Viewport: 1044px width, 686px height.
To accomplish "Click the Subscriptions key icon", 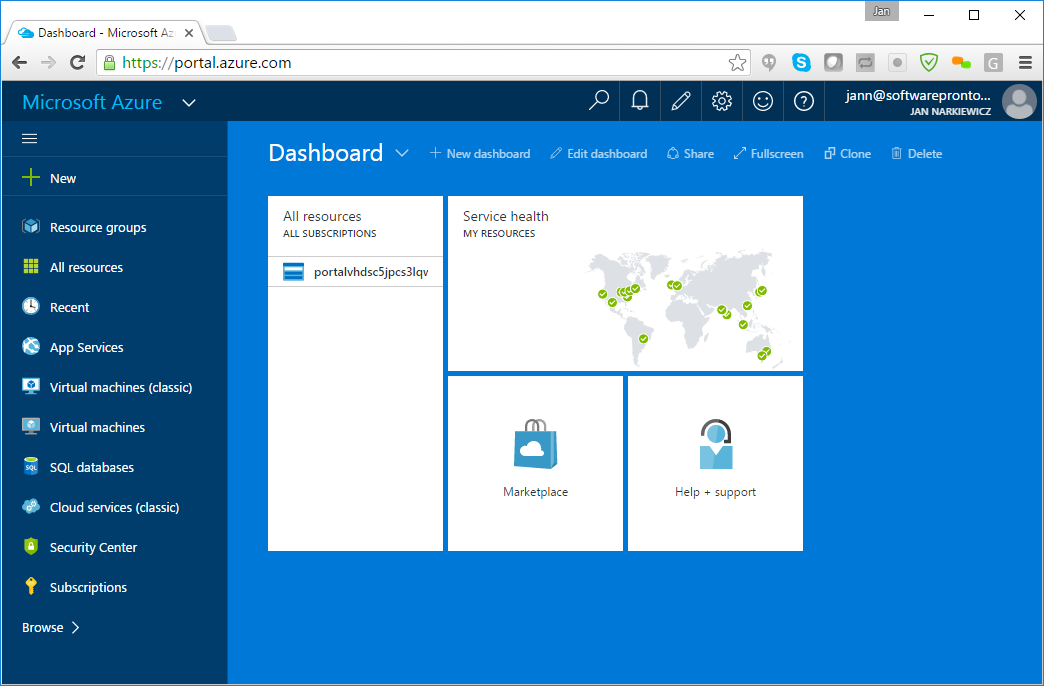I will [31, 586].
